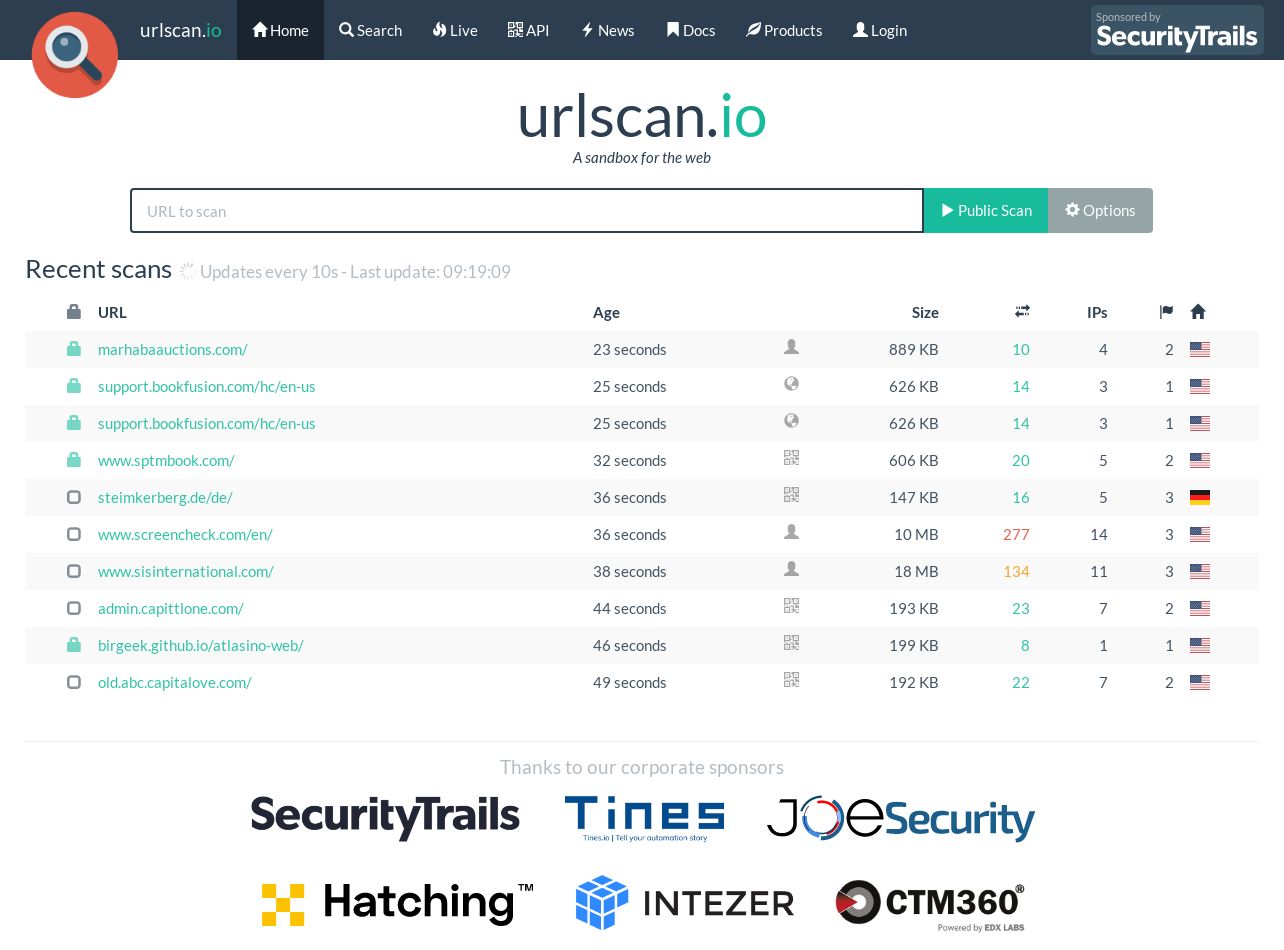Screen dimensions: 1284x950
Task: Open the News nav item
Action: 608,30
